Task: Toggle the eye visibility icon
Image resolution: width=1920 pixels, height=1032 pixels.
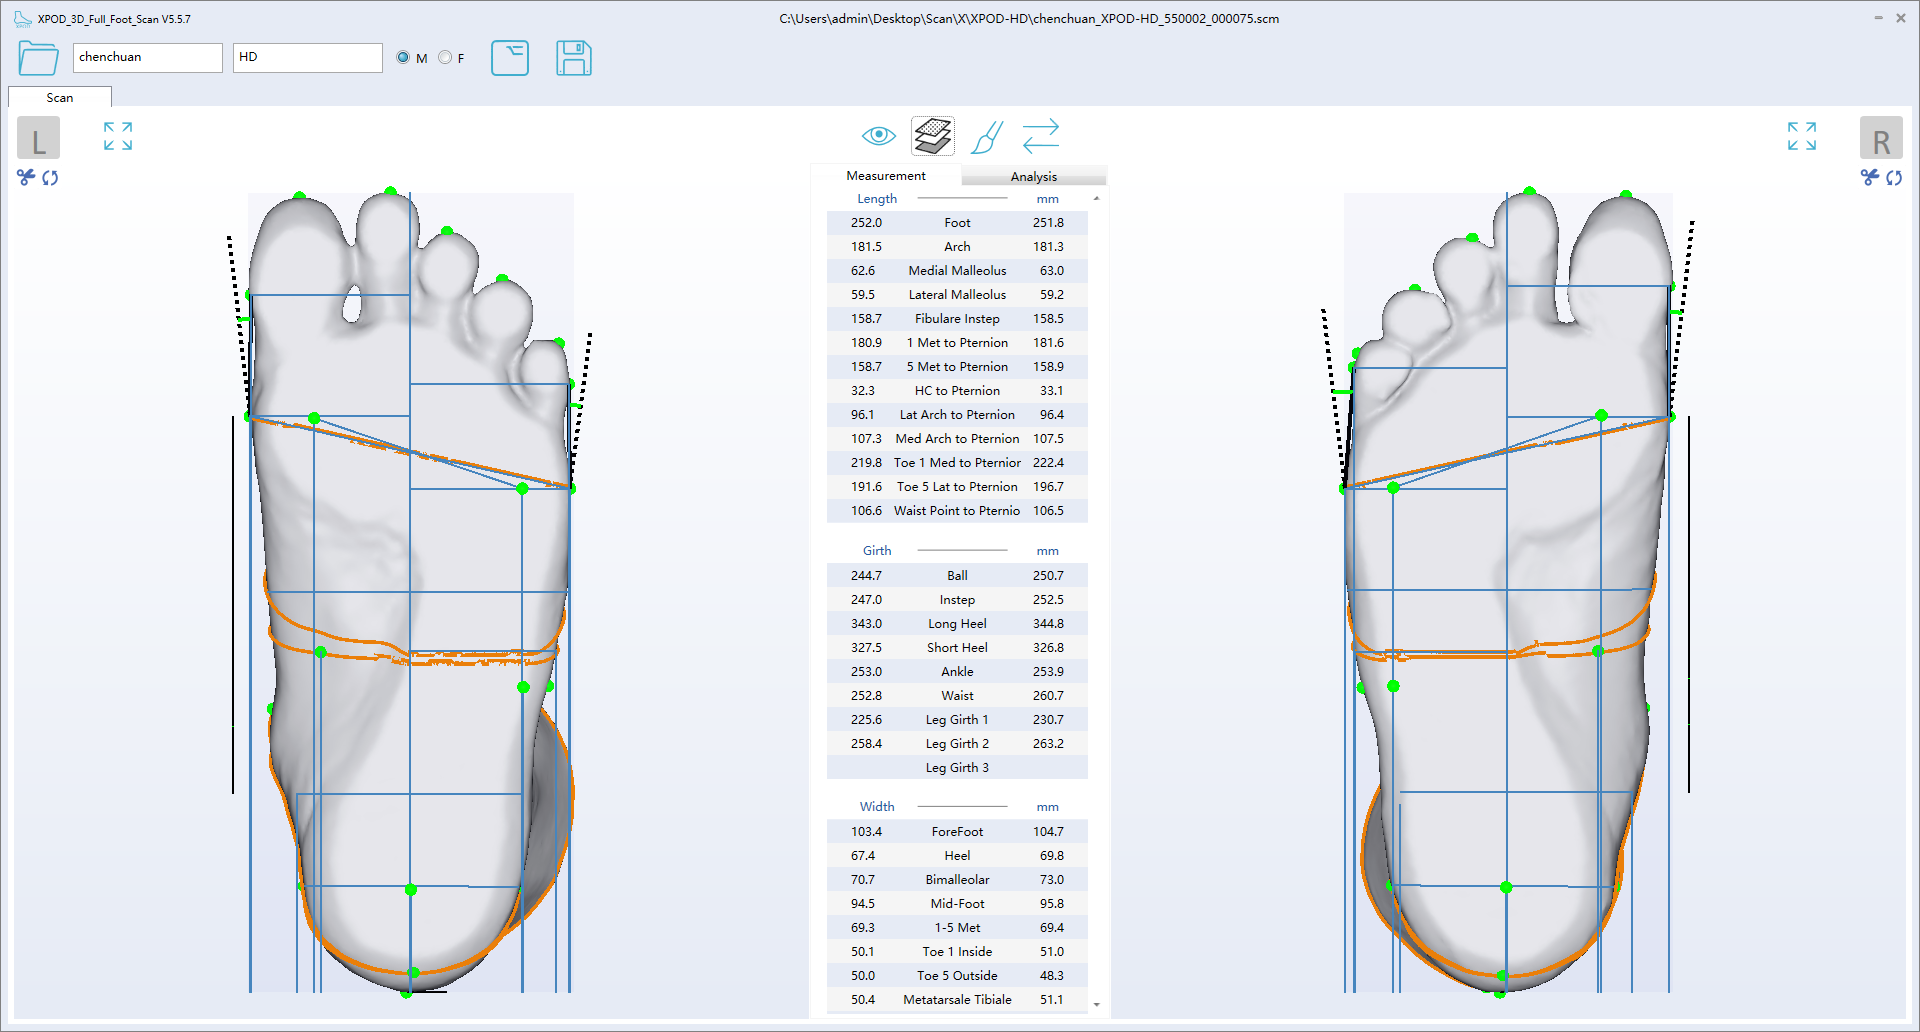Action: [878, 136]
